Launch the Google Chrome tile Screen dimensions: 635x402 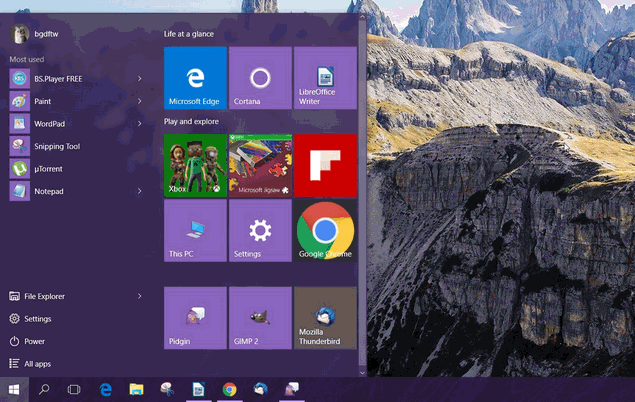click(x=325, y=230)
